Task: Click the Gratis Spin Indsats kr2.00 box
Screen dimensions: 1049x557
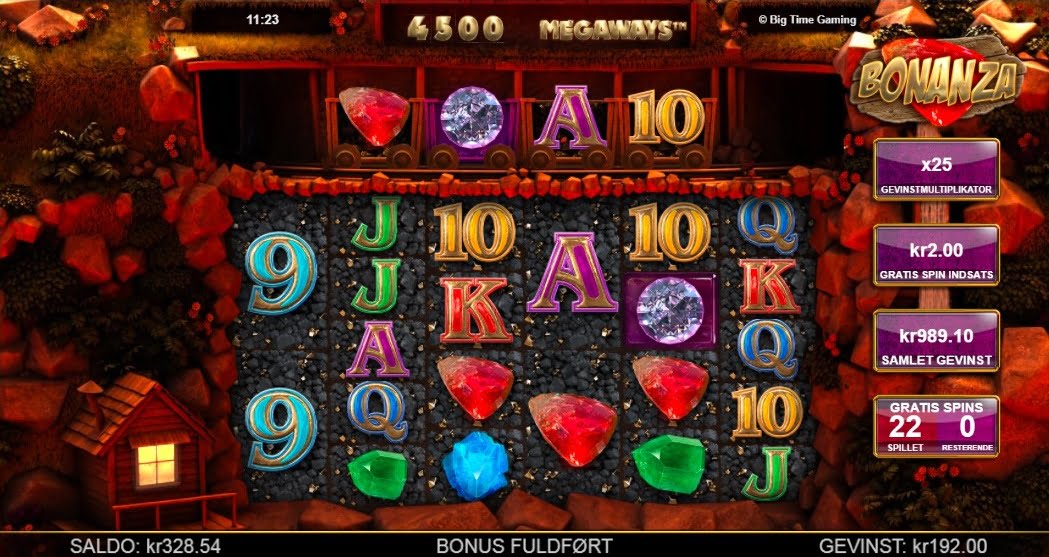Action: tap(936, 255)
